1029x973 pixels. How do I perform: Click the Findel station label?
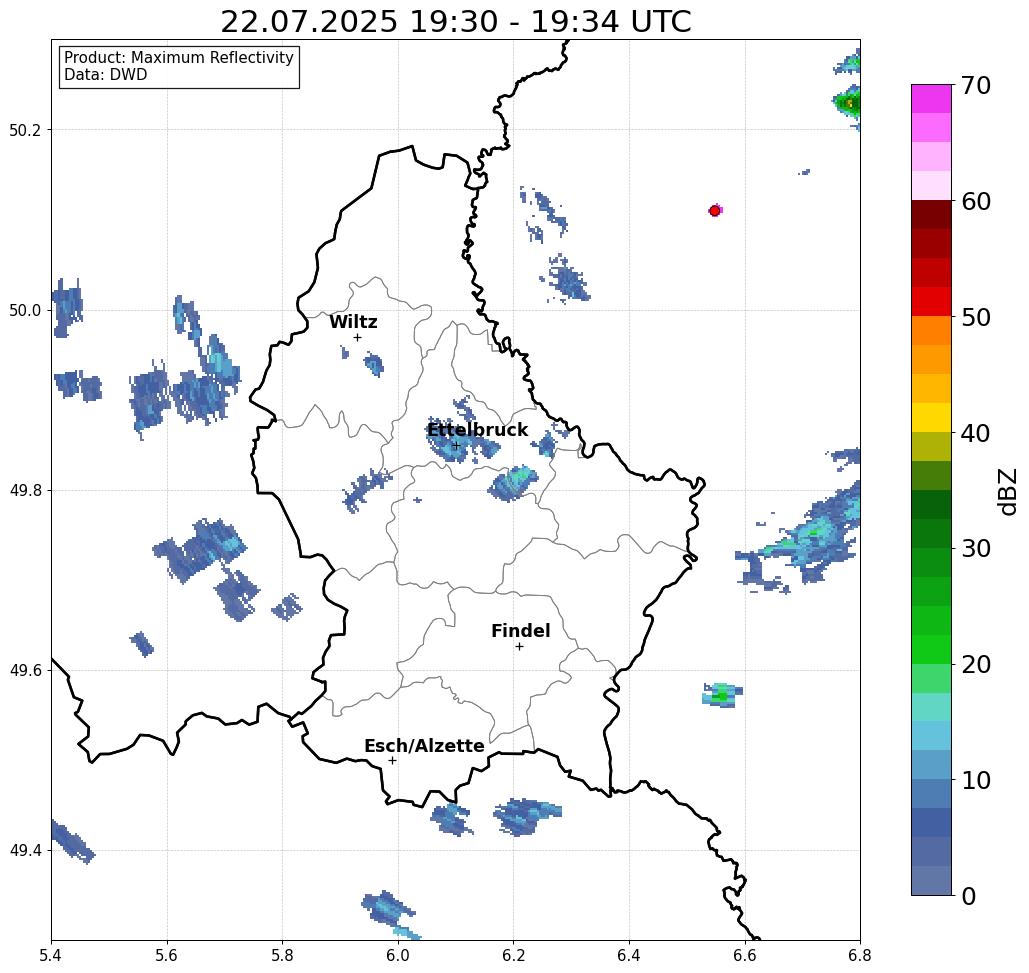click(x=520, y=631)
